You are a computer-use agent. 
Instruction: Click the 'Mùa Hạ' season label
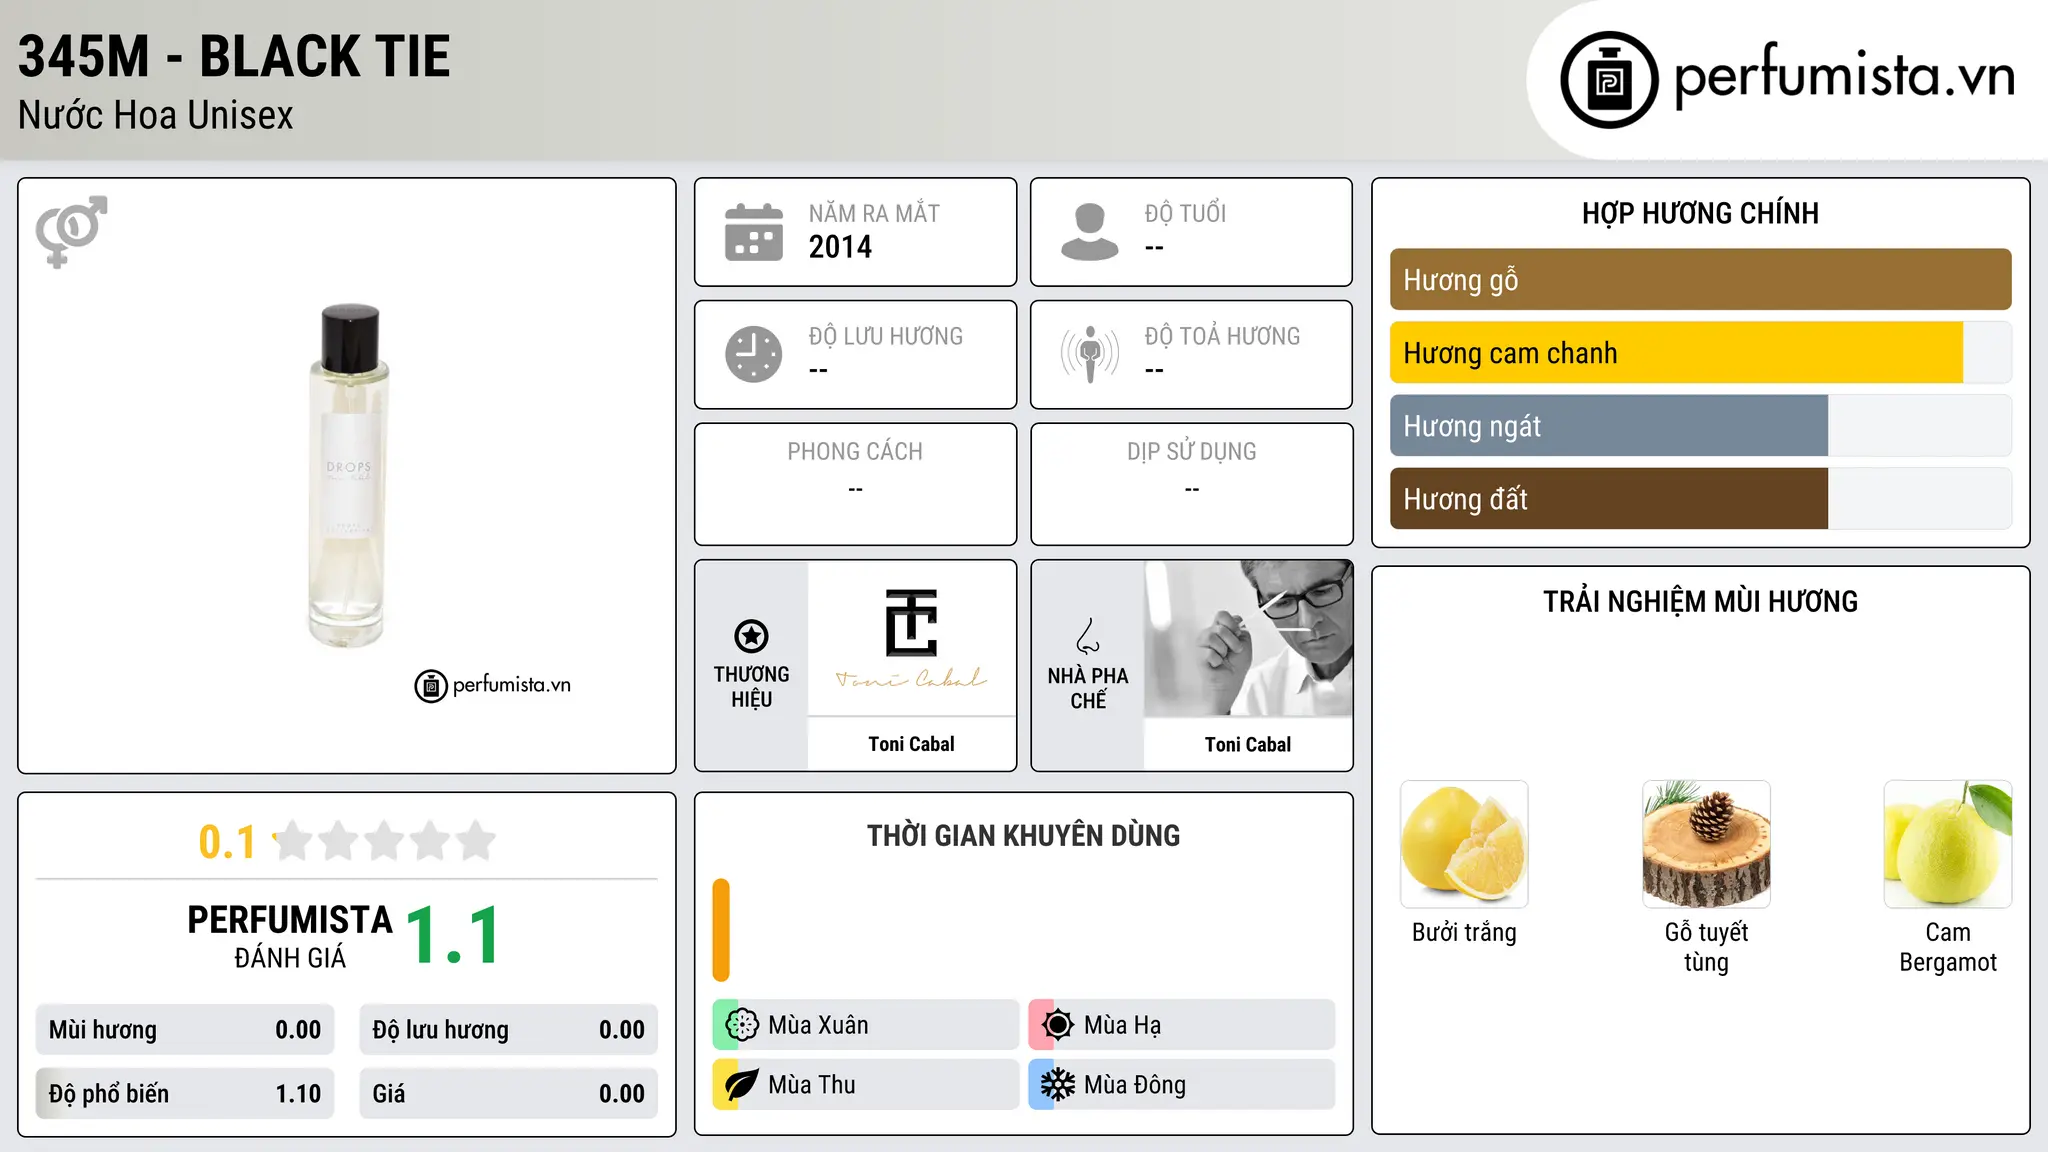pyautogui.click(x=1122, y=1026)
